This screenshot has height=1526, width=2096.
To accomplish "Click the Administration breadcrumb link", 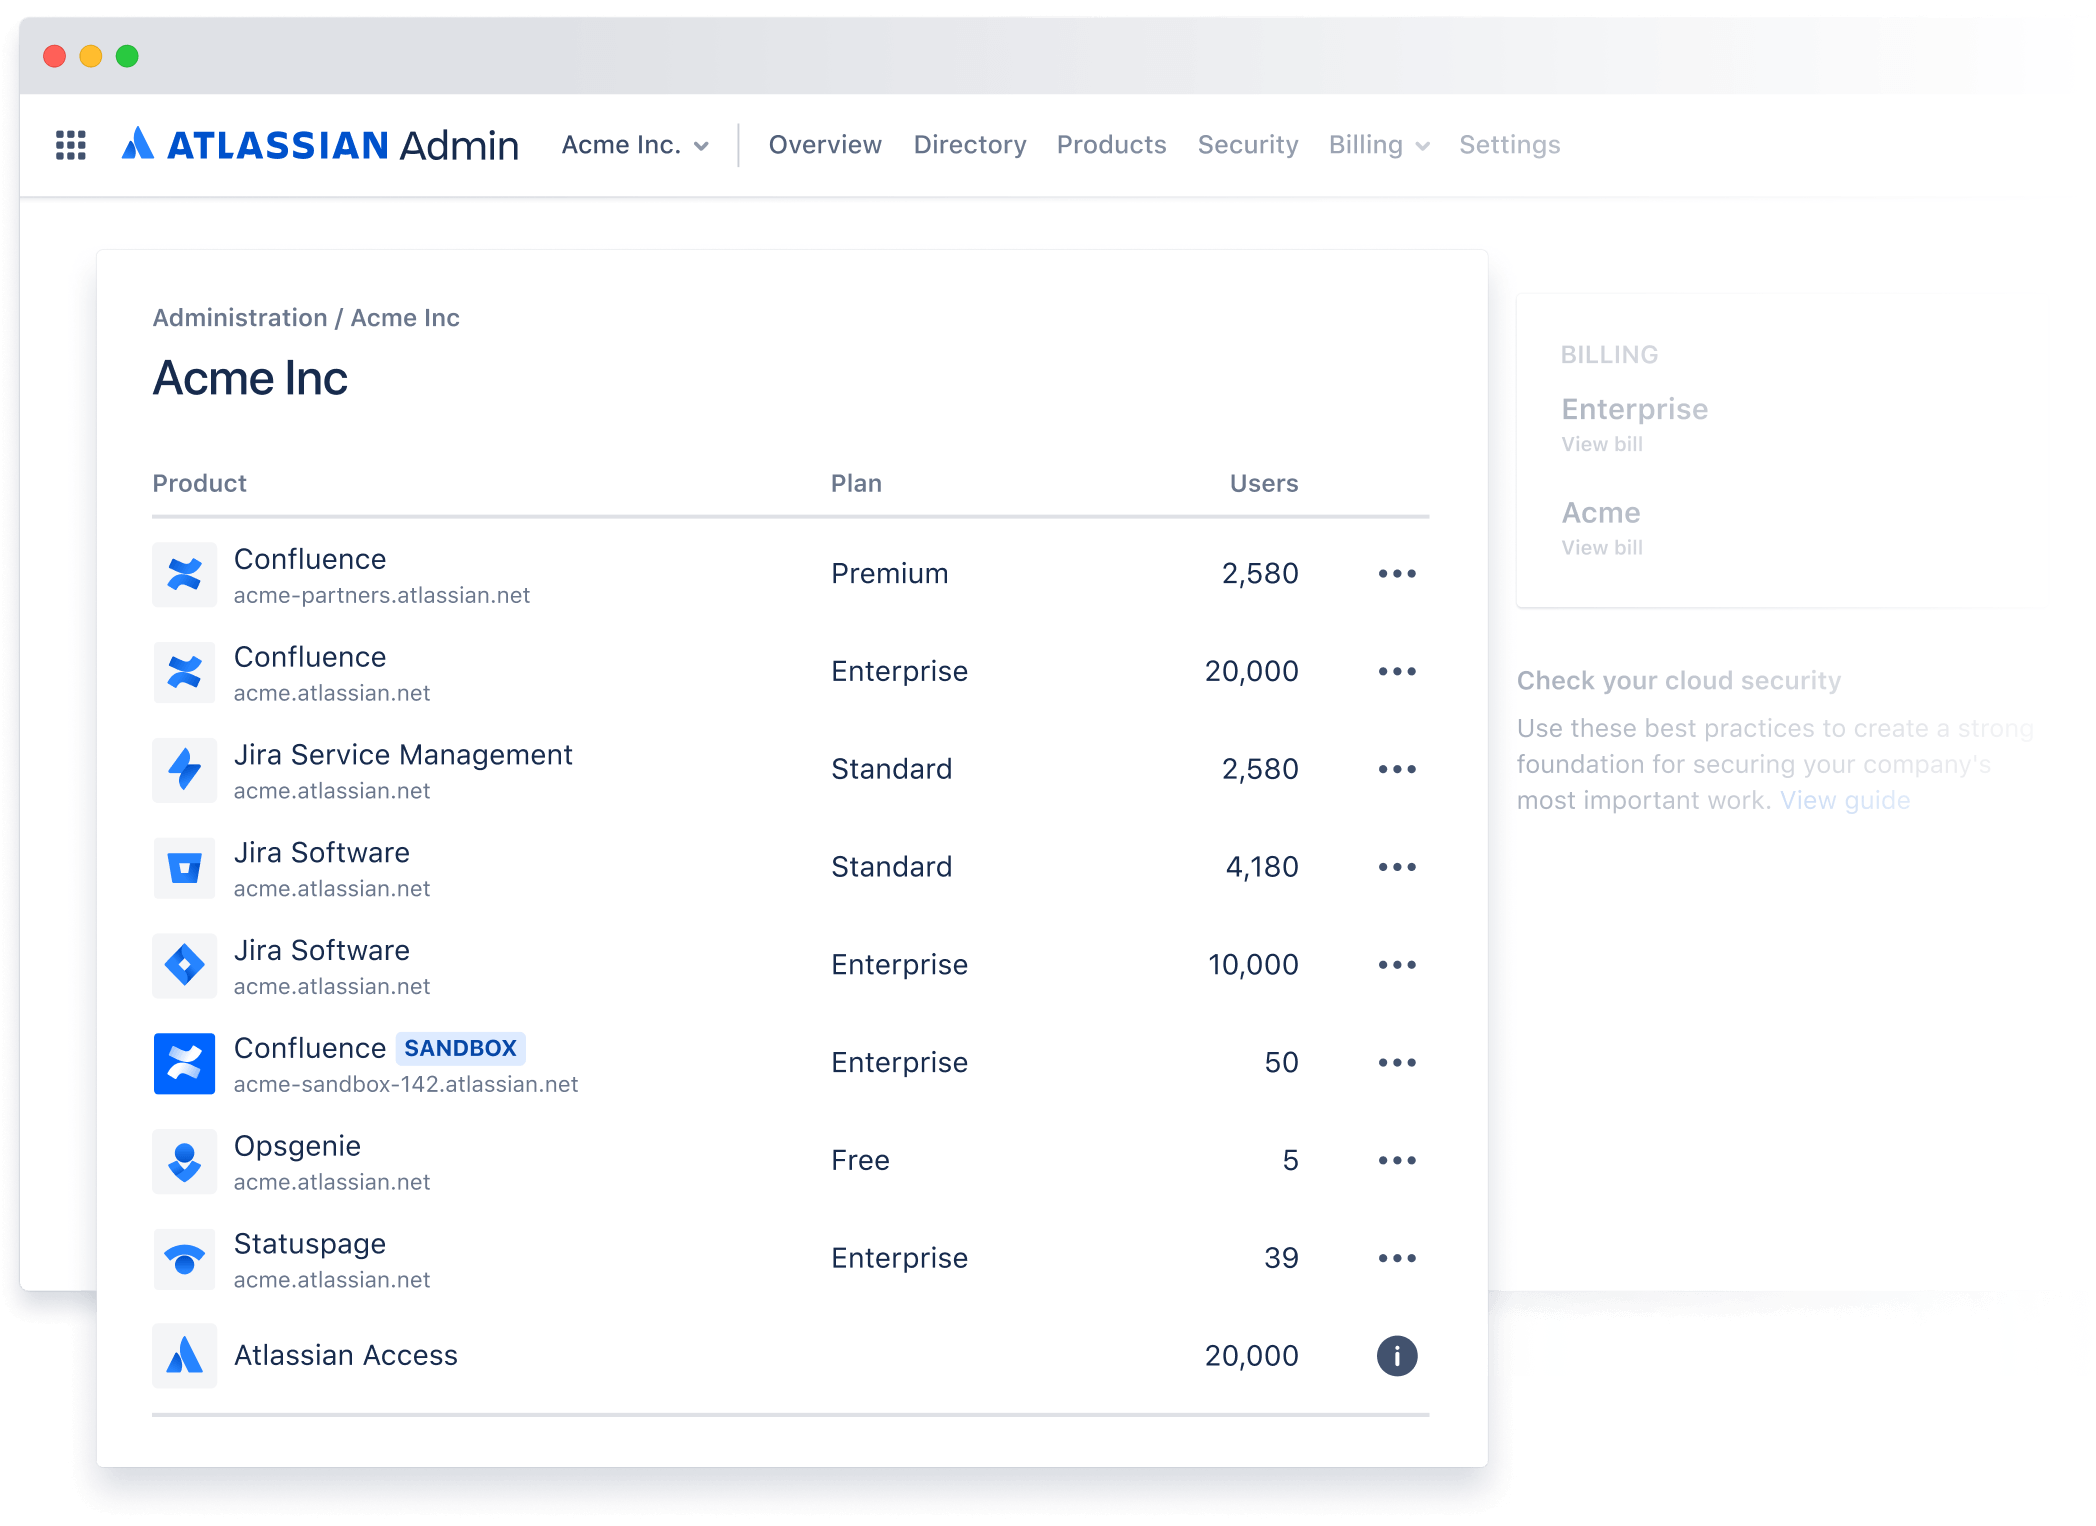I will 241,317.
